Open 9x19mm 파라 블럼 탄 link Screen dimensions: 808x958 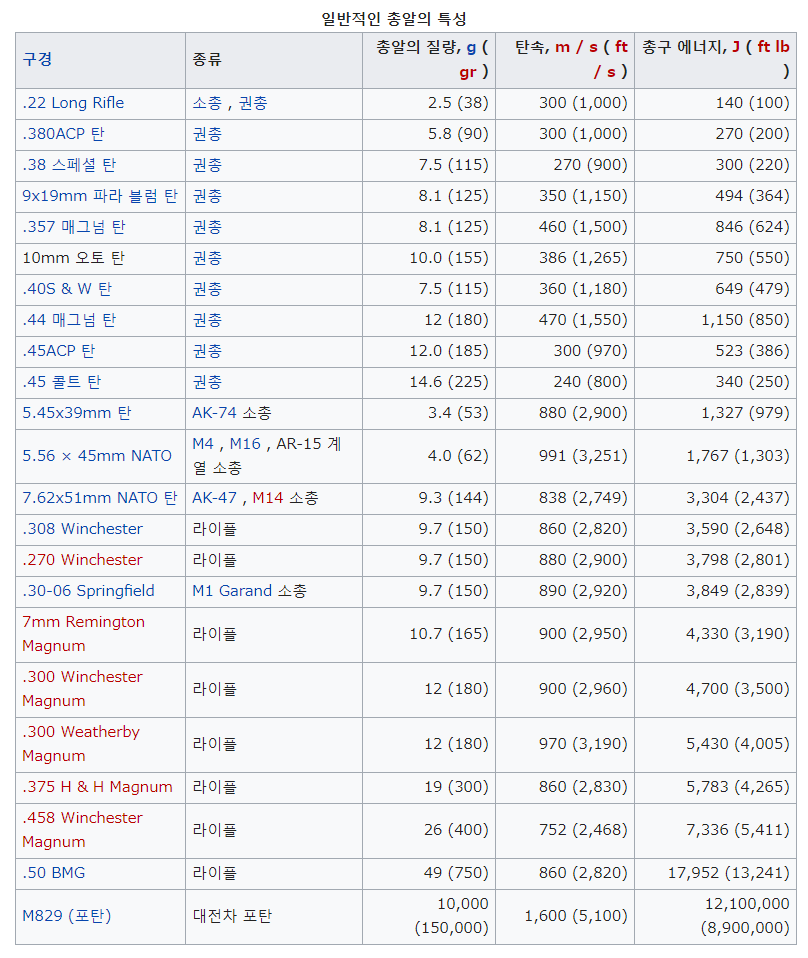click(x=100, y=196)
